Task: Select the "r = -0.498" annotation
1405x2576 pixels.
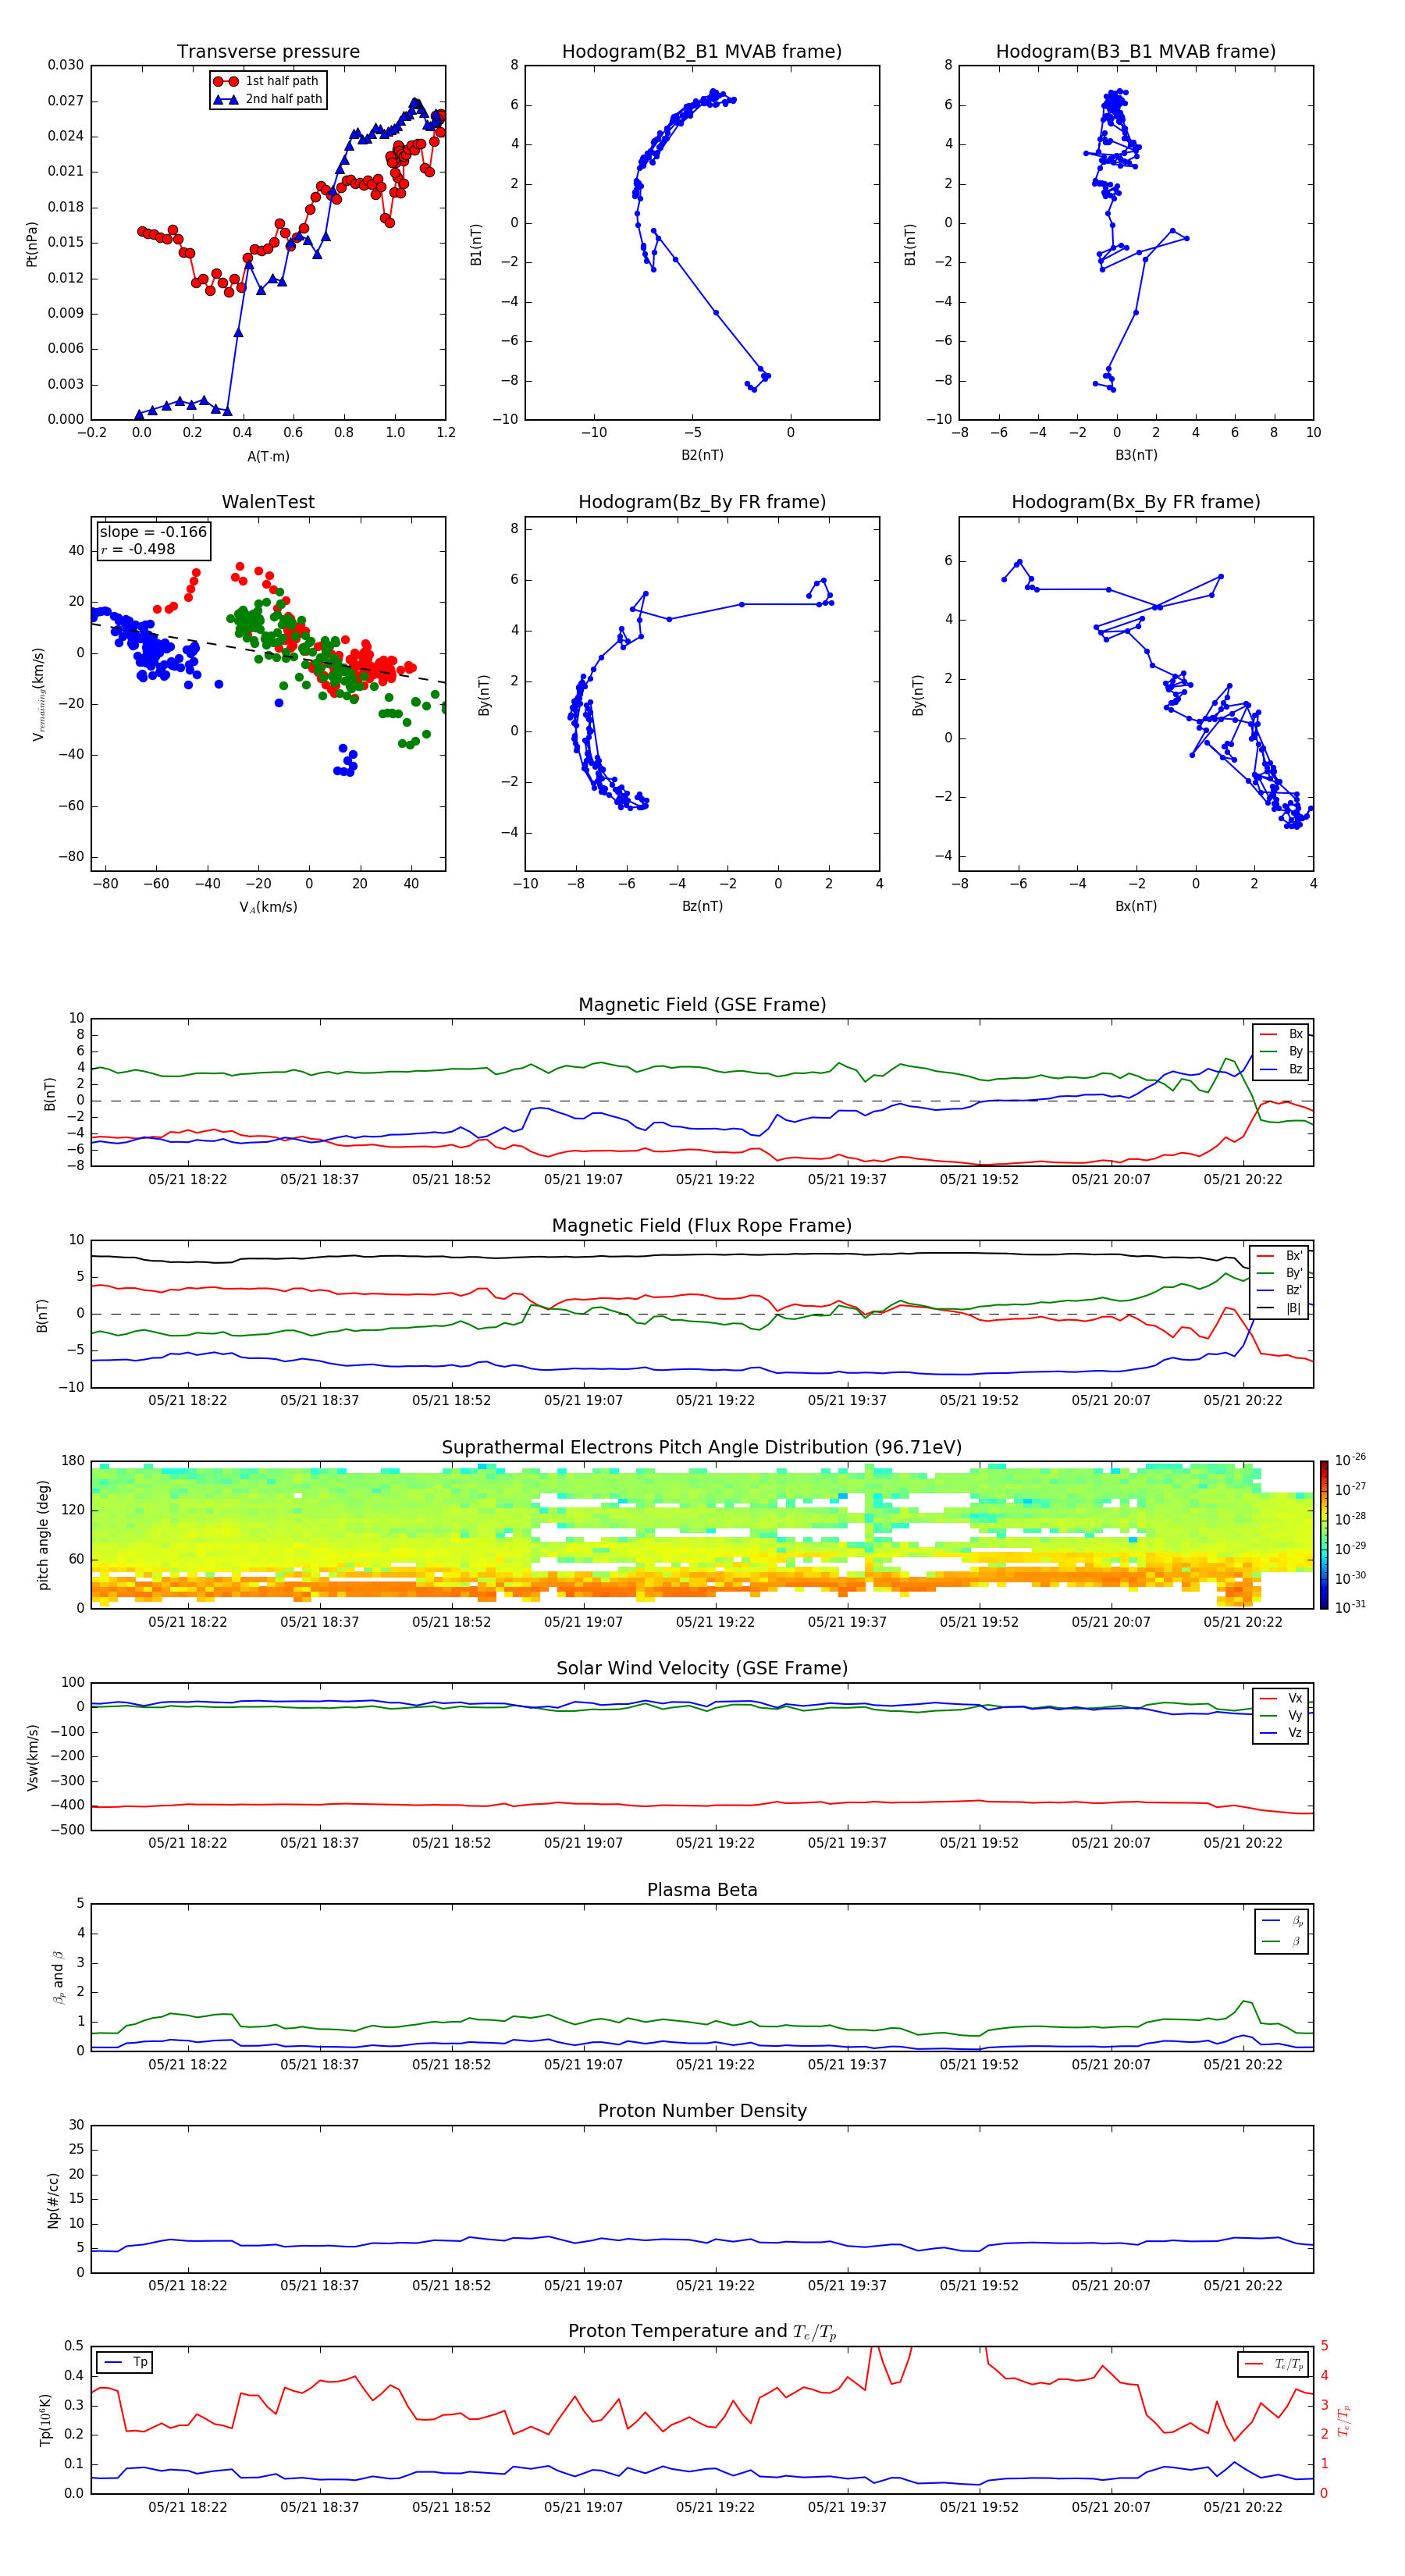Action: tap(138, 549)
